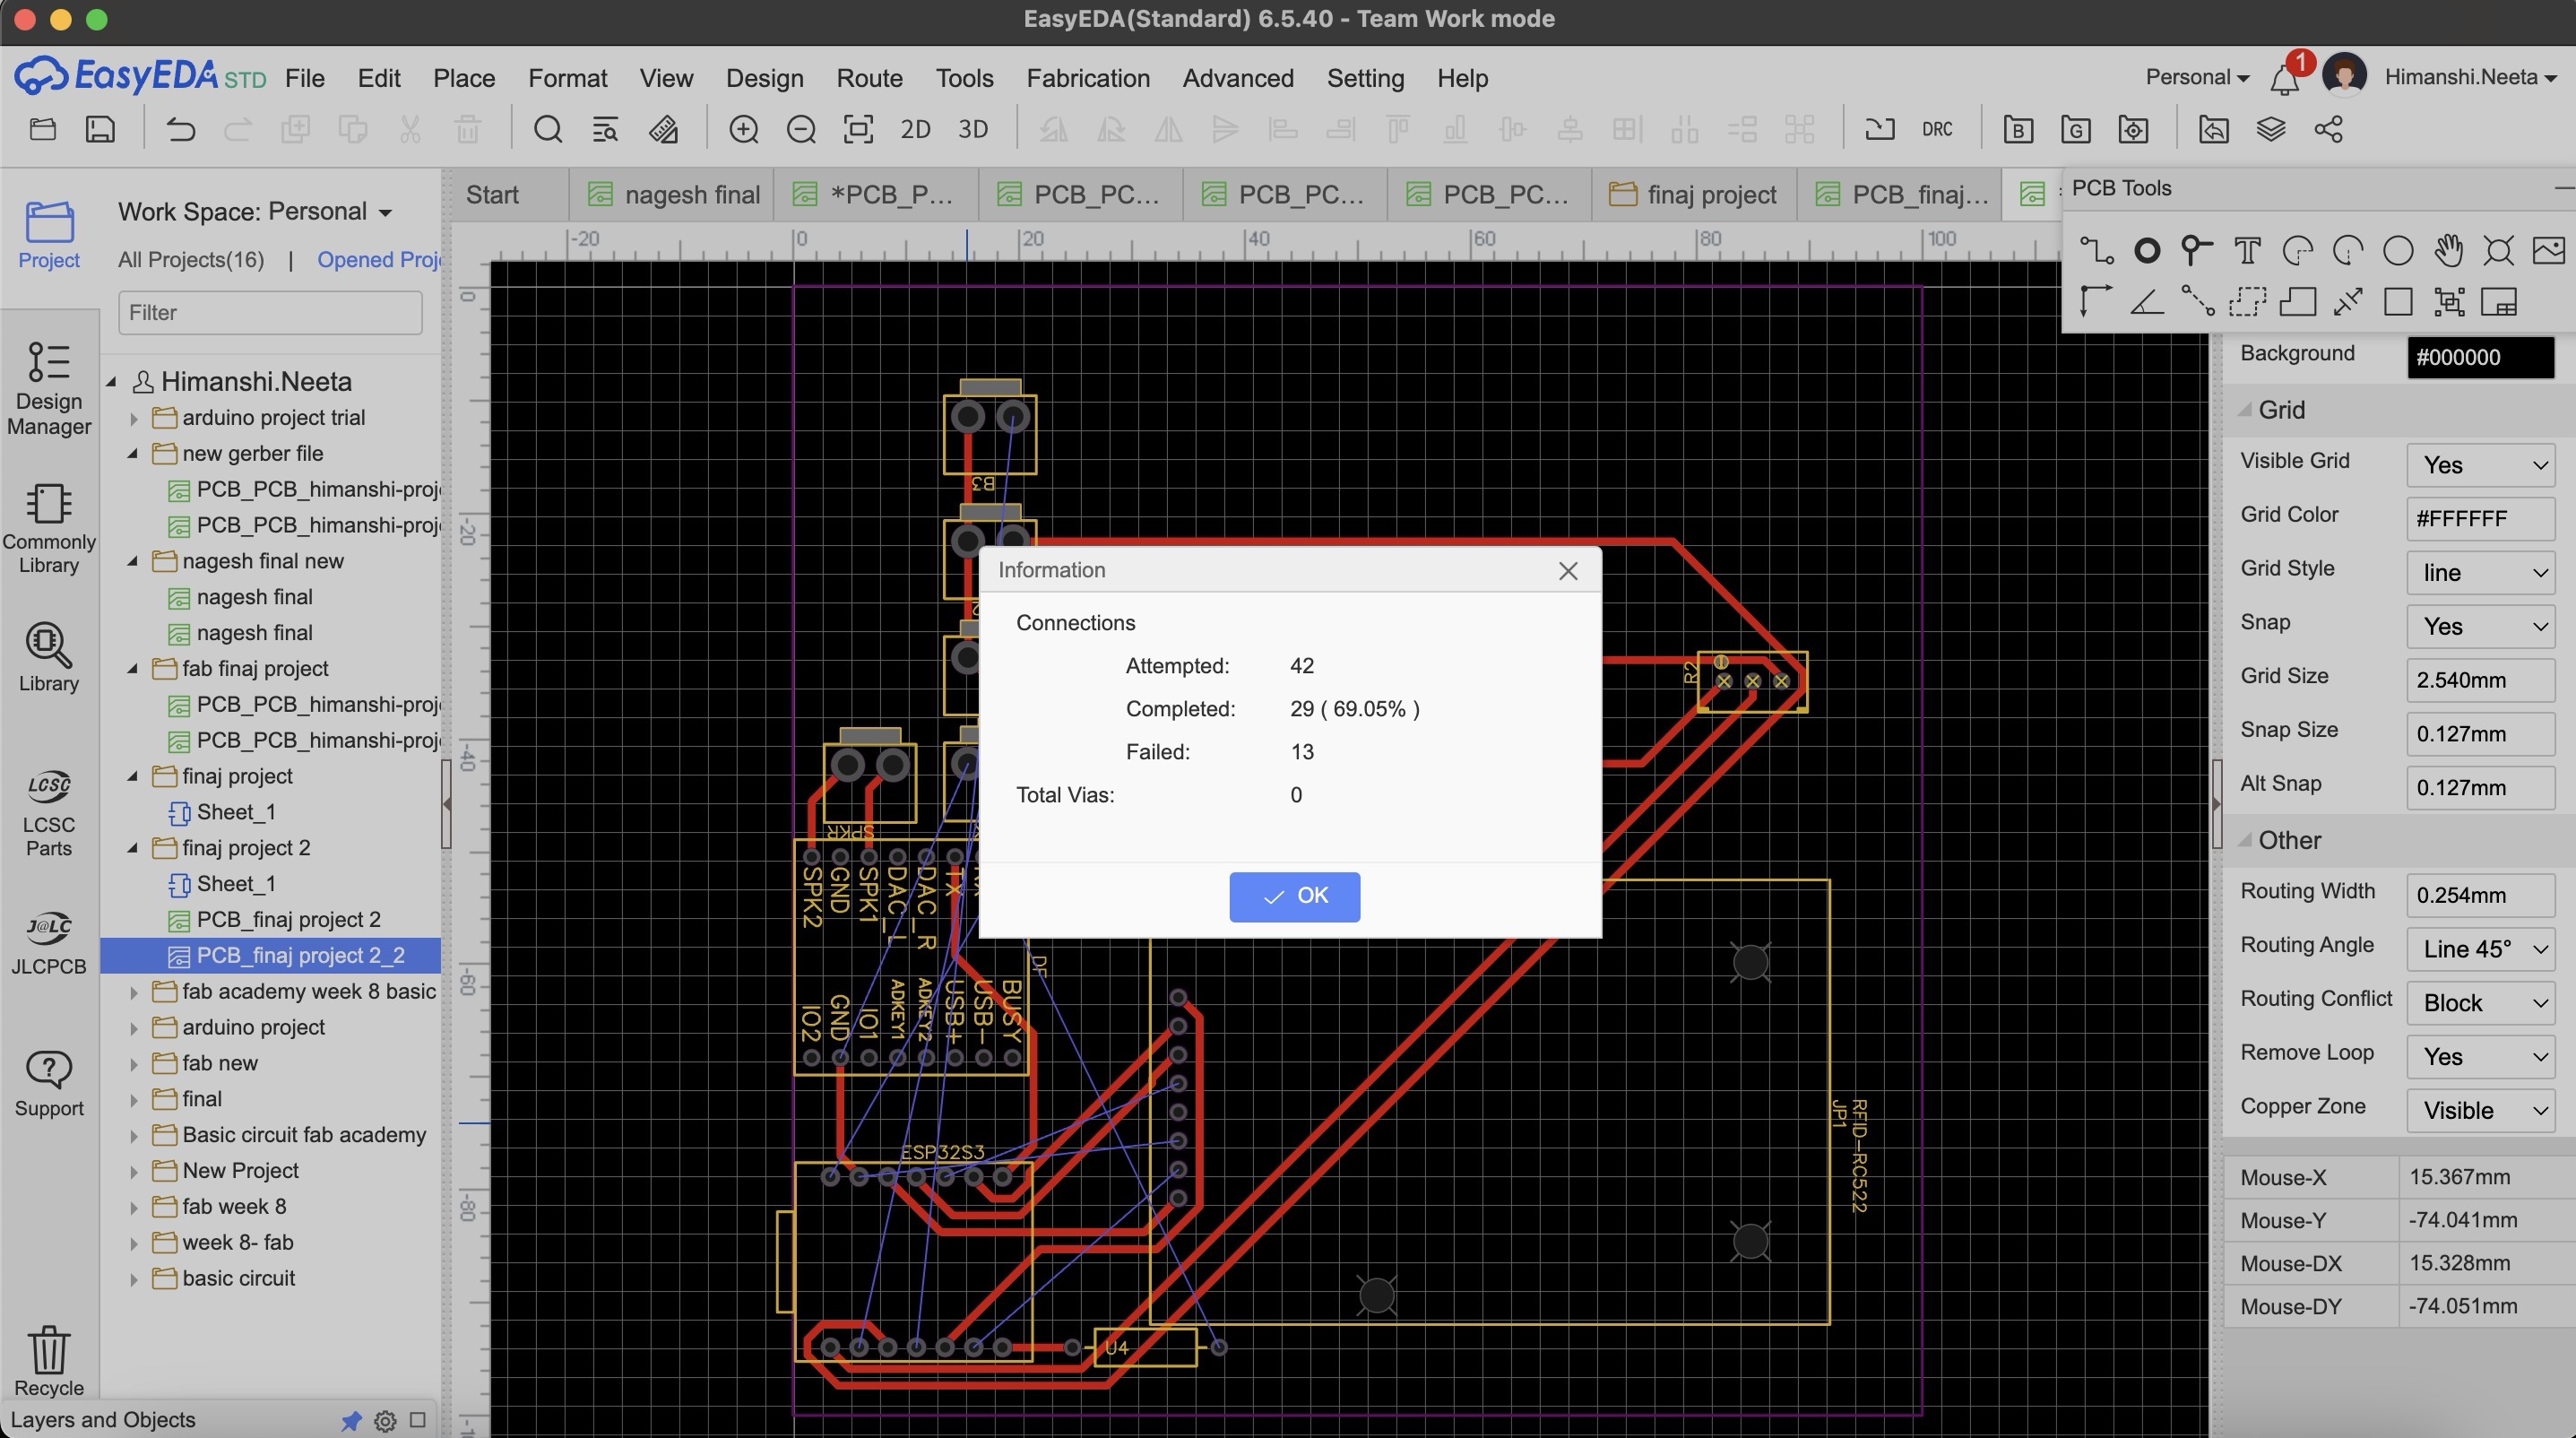
Task: Open the Routing Conflict dropdown
Action: [2480, 1003]
